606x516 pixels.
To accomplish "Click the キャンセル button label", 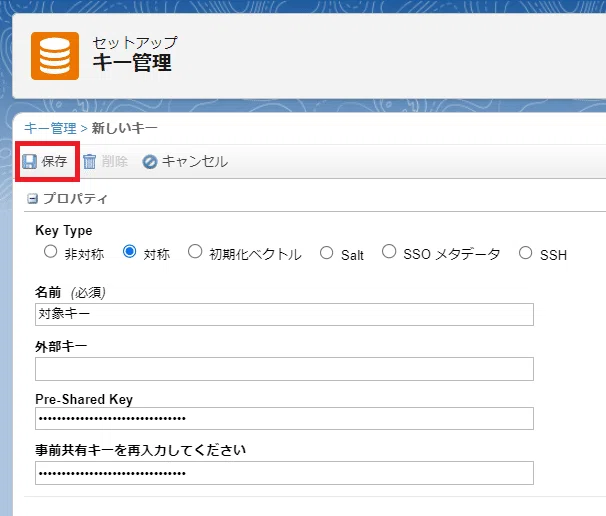I will pos(195,162).
